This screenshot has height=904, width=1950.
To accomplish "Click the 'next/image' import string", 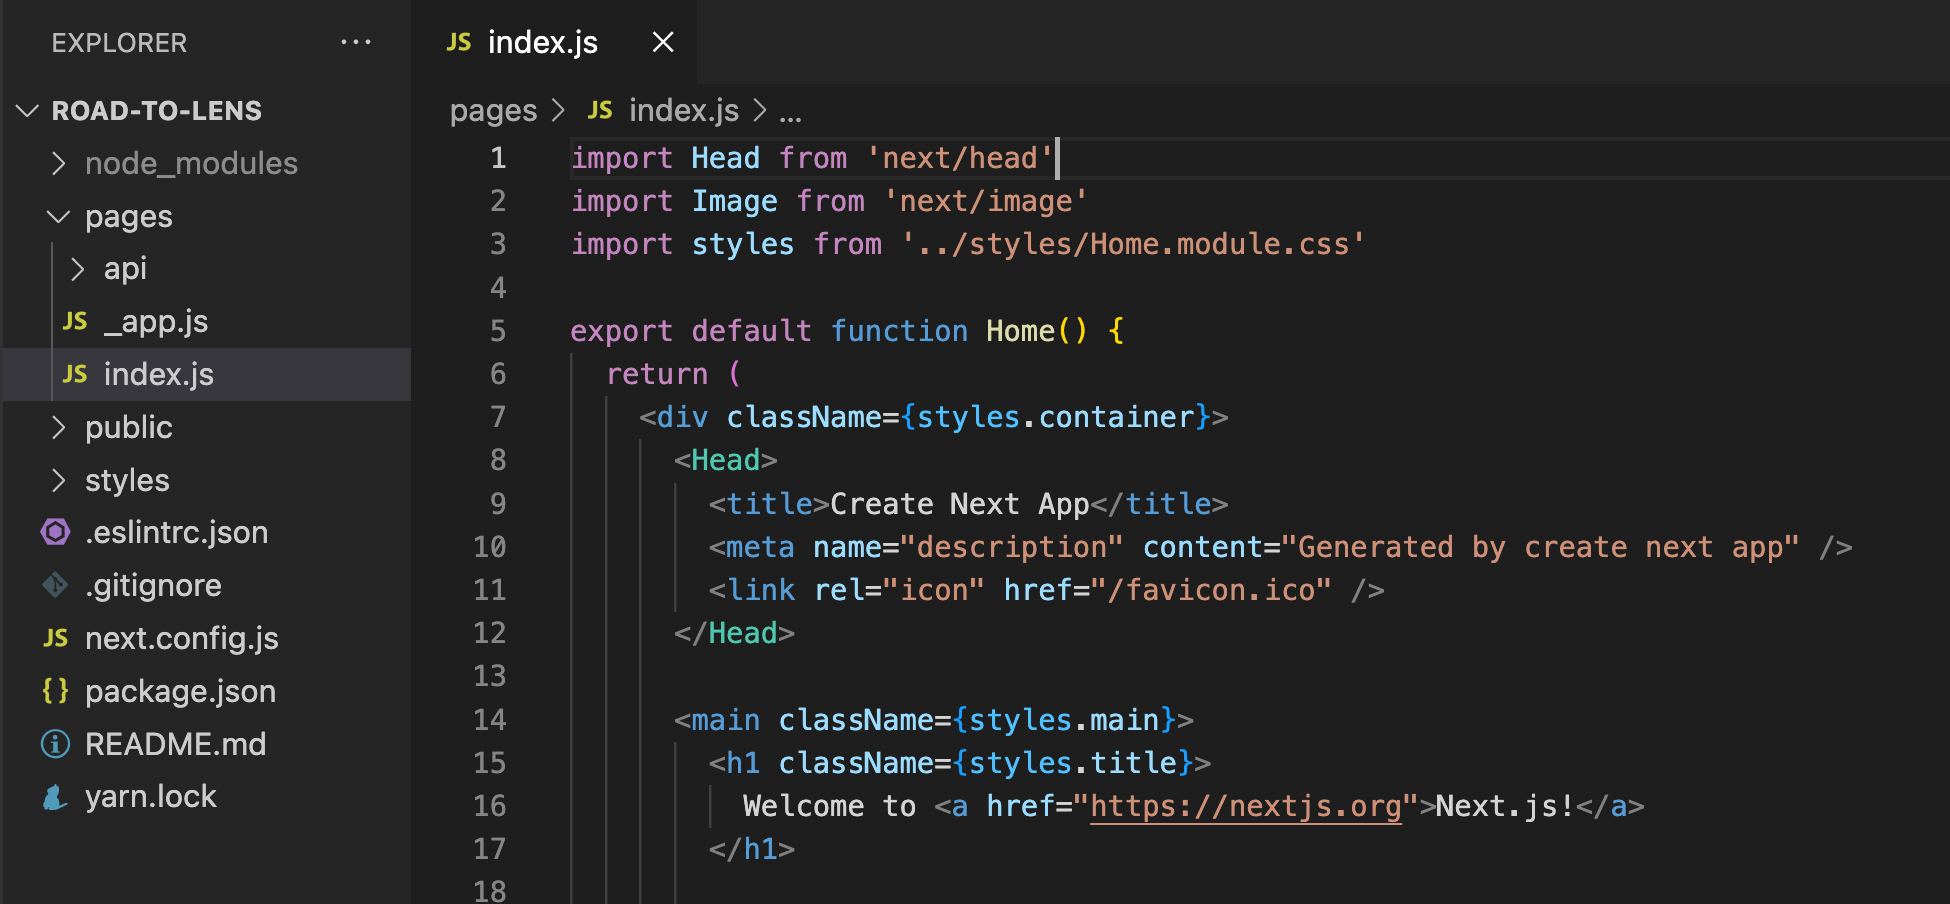I will [986, 201].
